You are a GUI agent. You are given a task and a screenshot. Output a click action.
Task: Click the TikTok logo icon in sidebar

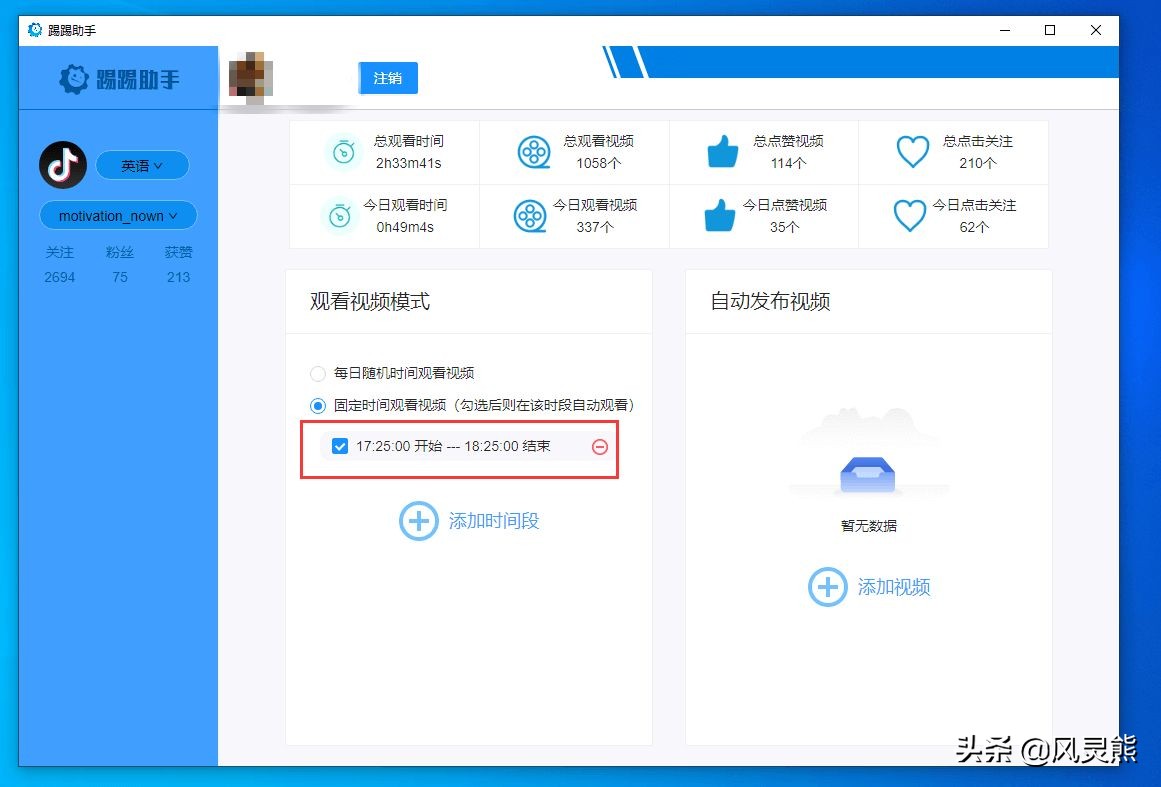62,165
